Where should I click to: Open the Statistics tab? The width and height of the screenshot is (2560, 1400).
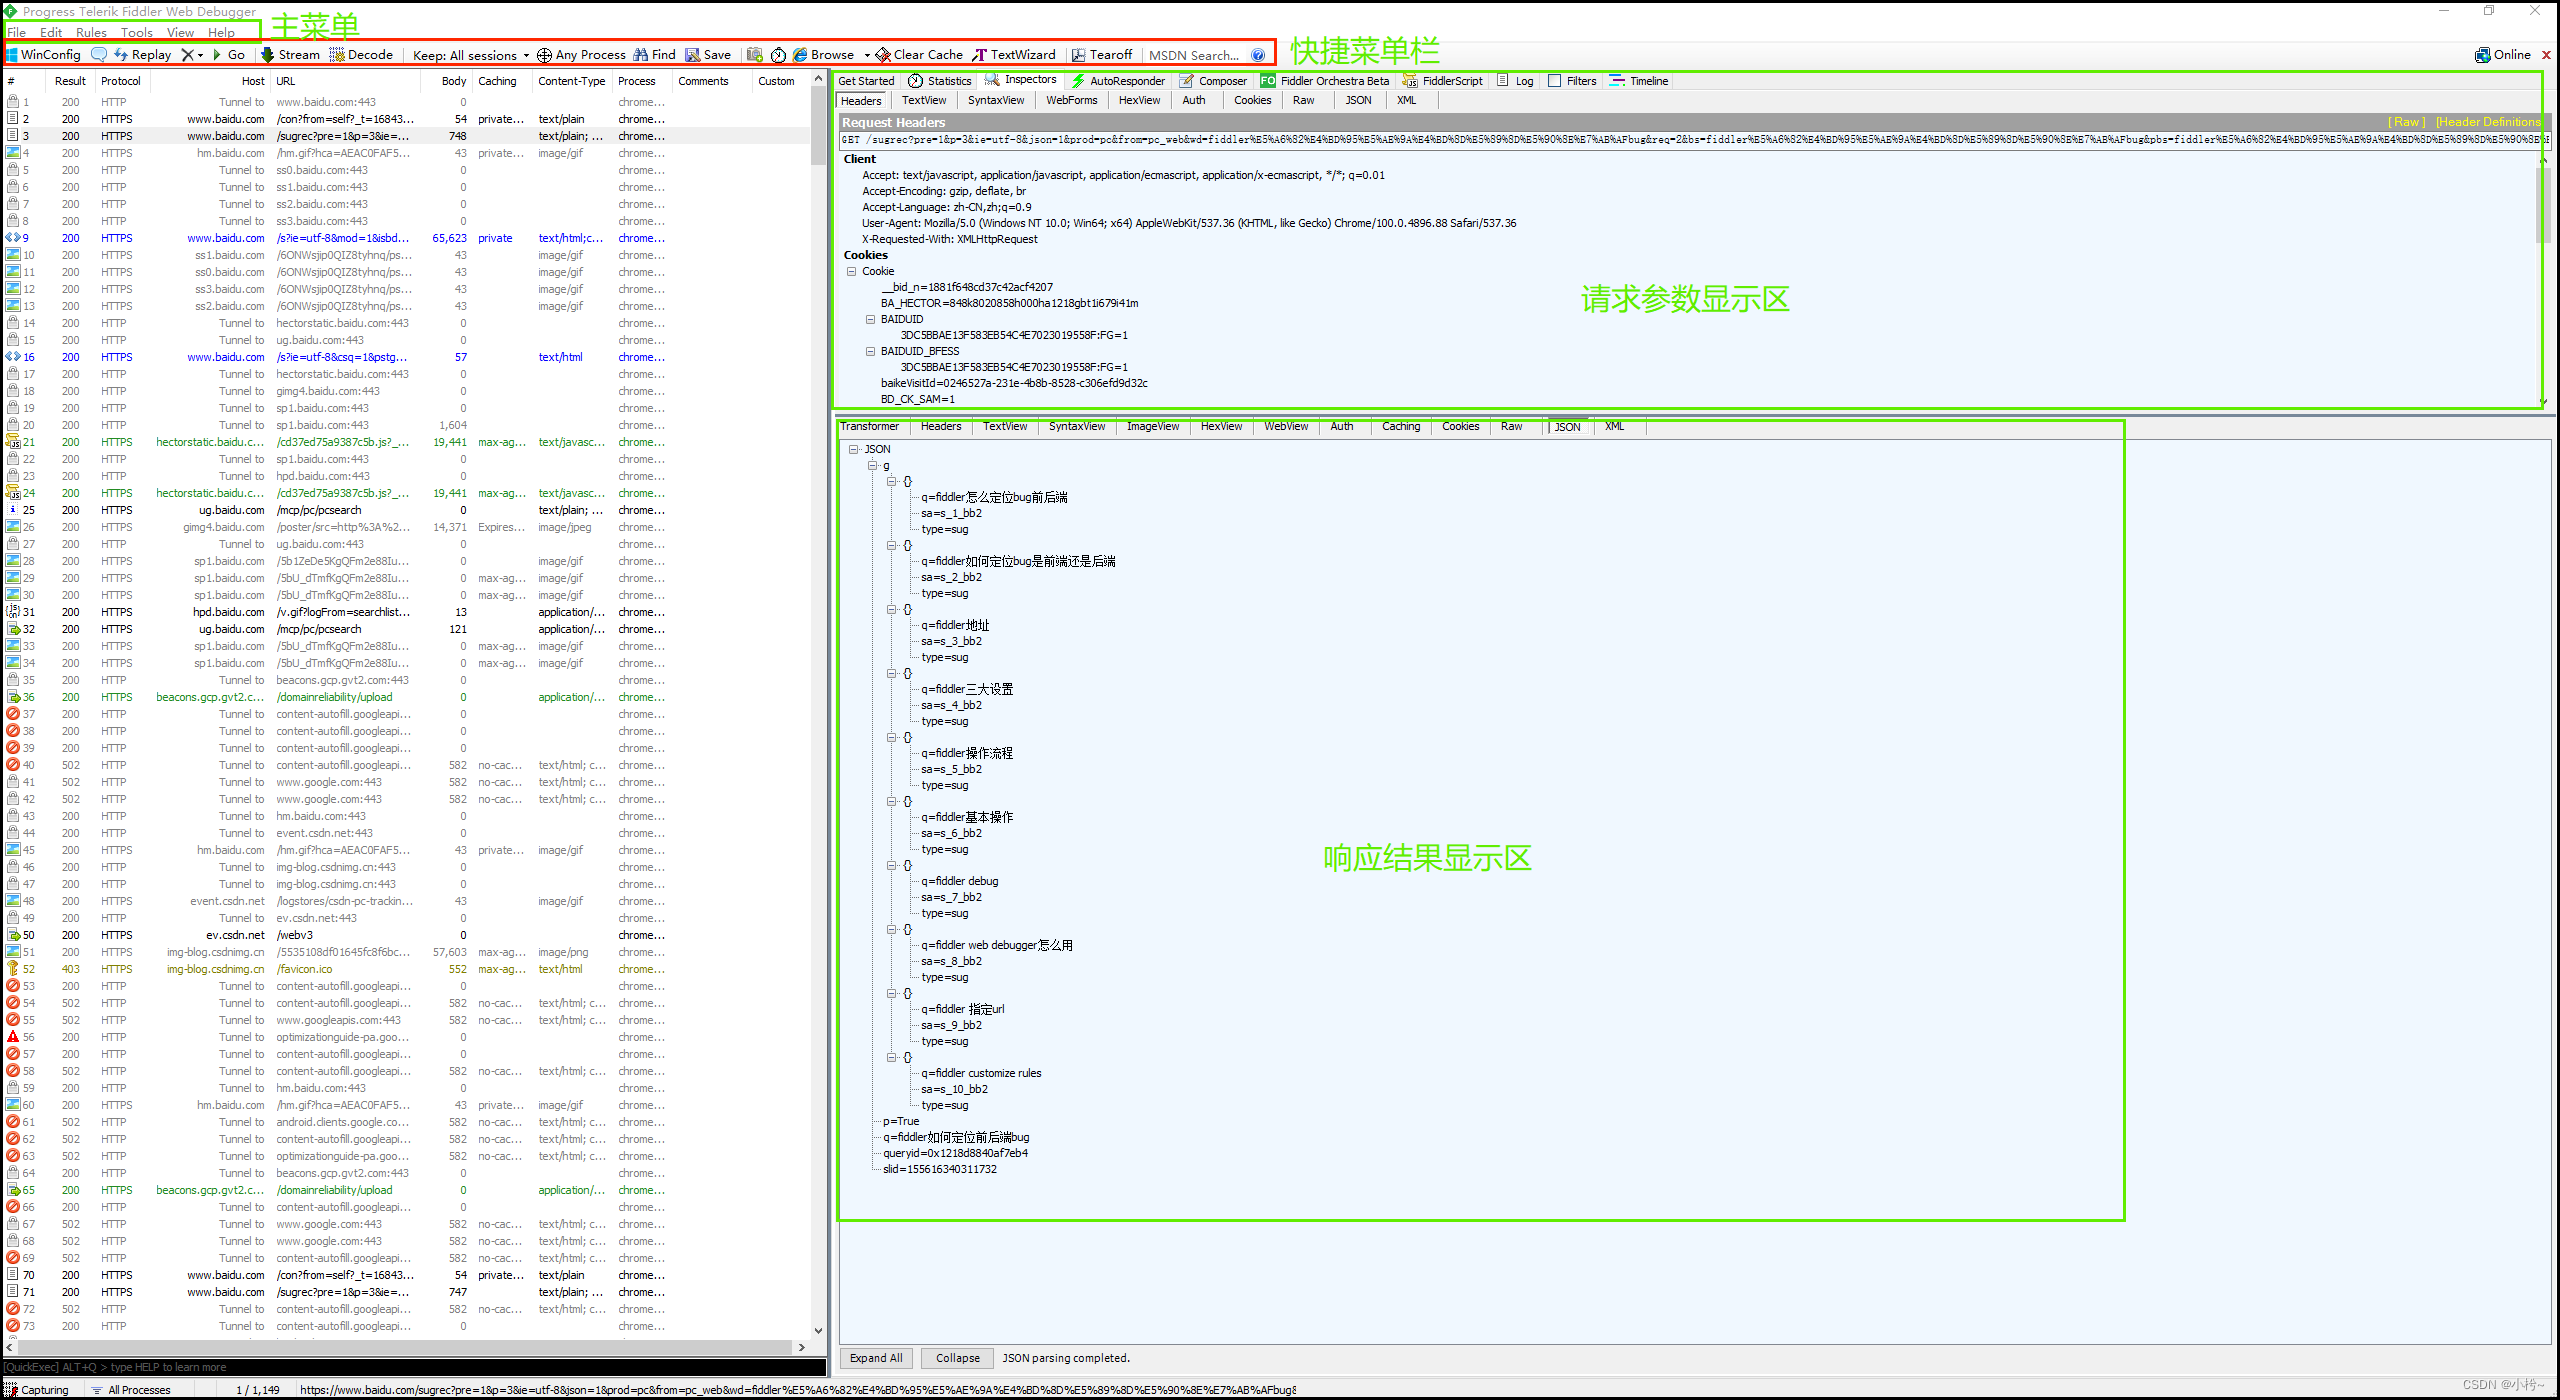click(x=940, y=81)
